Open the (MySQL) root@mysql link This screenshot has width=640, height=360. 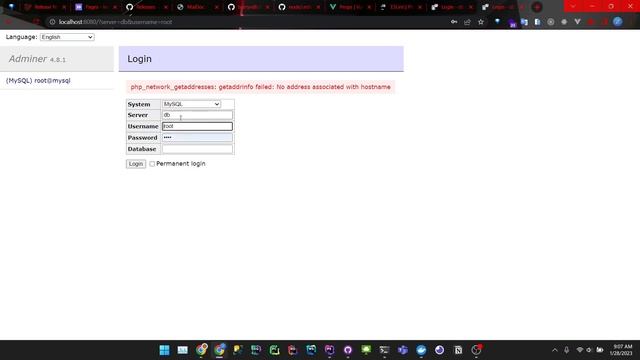38,81
